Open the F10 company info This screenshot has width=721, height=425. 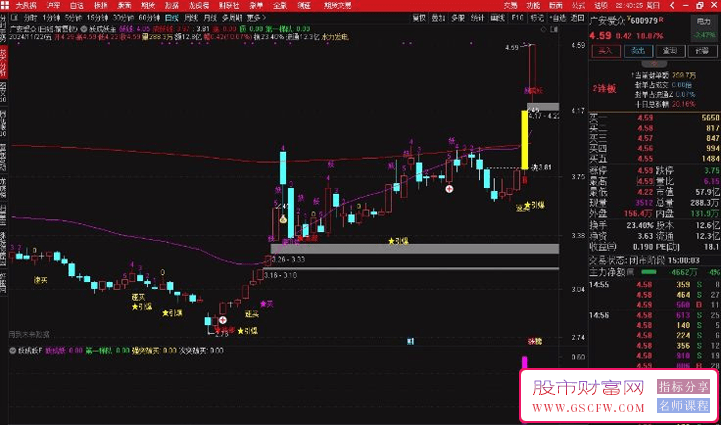tap(517, 18)
